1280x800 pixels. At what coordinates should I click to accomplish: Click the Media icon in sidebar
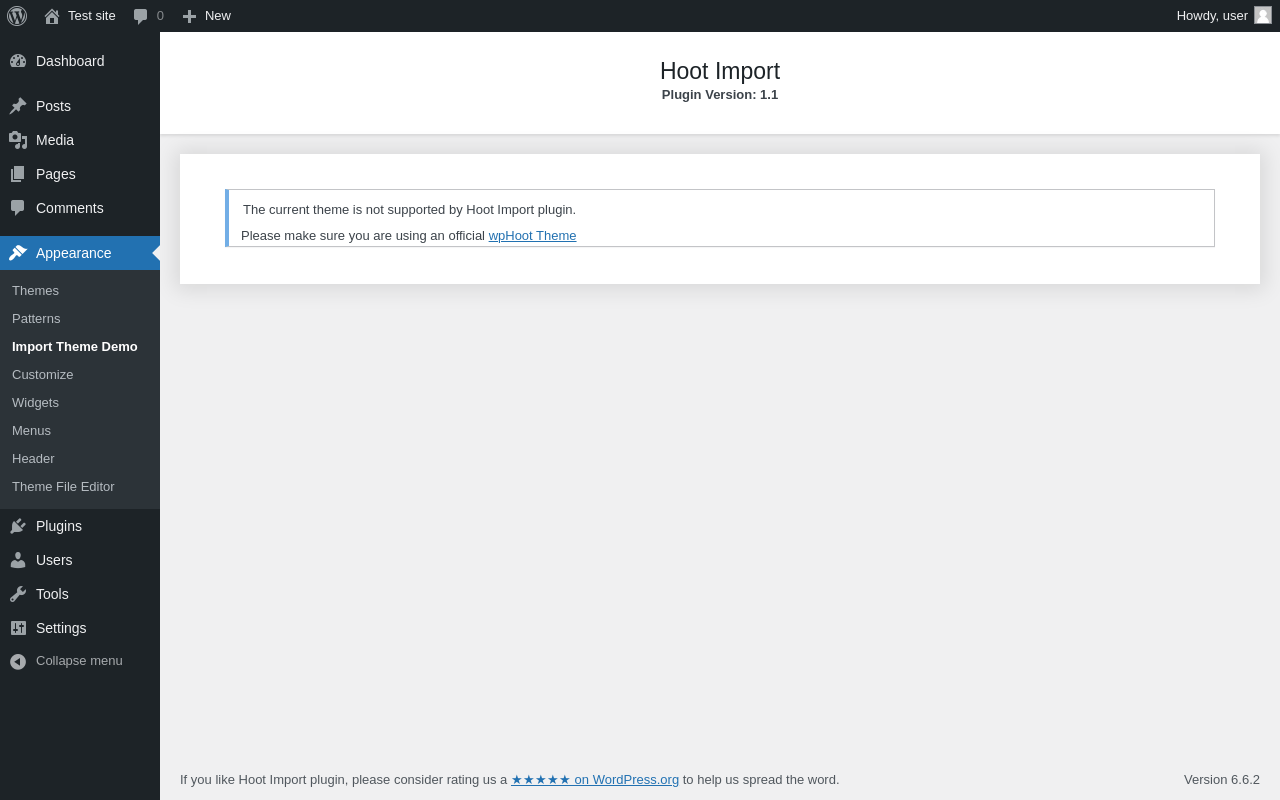(18, 140)
